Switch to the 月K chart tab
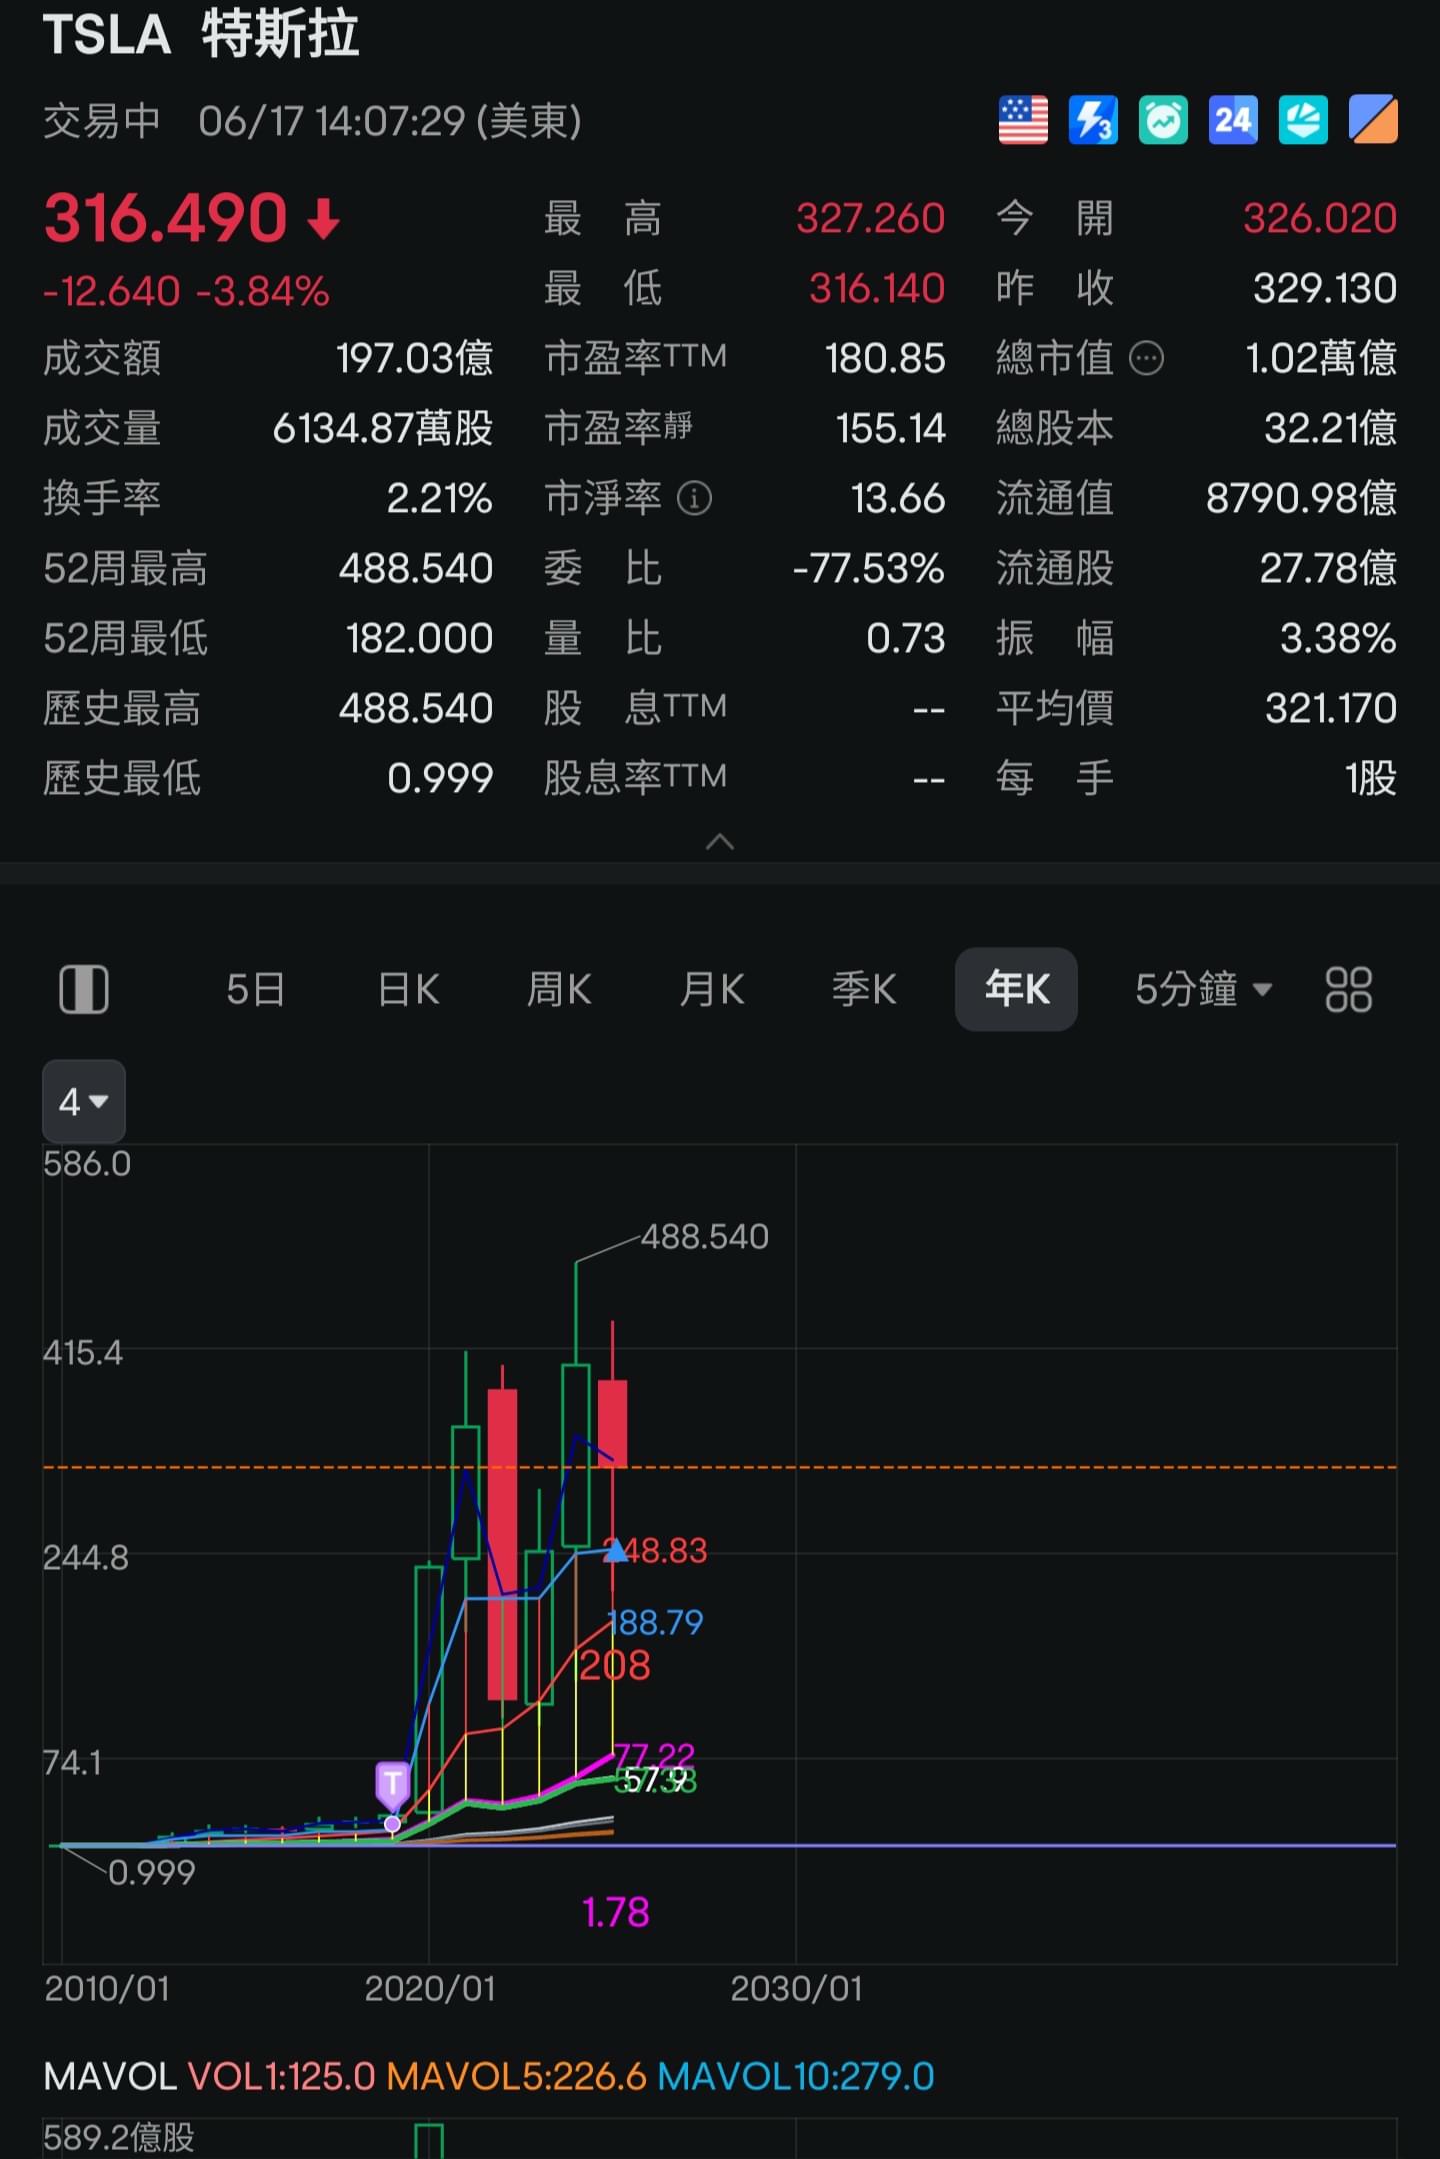The image size is (1440, 2159). tap(712, 990)
